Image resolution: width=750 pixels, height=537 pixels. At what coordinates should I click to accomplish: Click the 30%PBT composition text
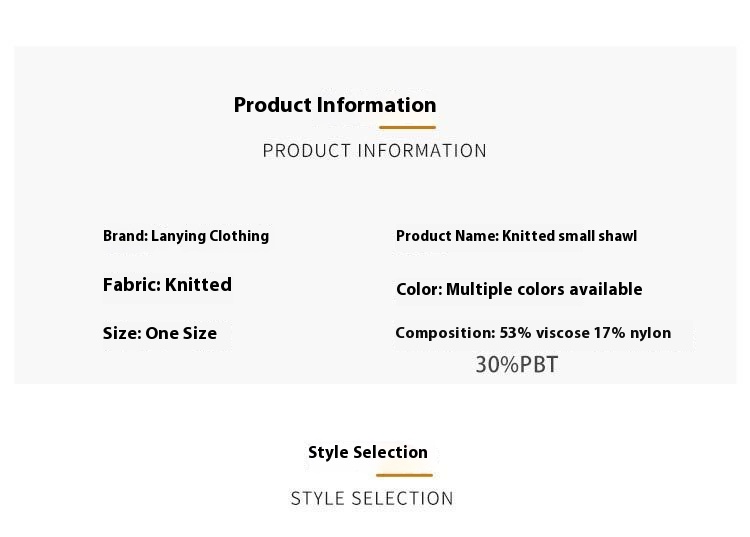click(517, 364)
